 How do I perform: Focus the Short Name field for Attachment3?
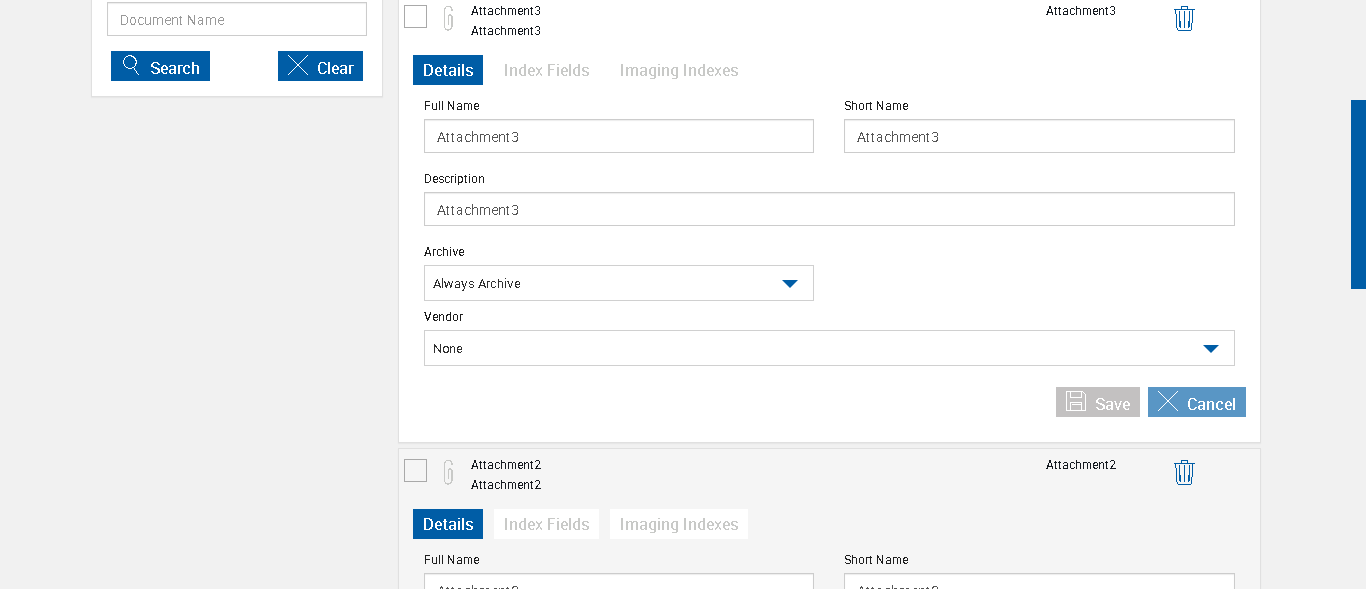click(1038, 136)
